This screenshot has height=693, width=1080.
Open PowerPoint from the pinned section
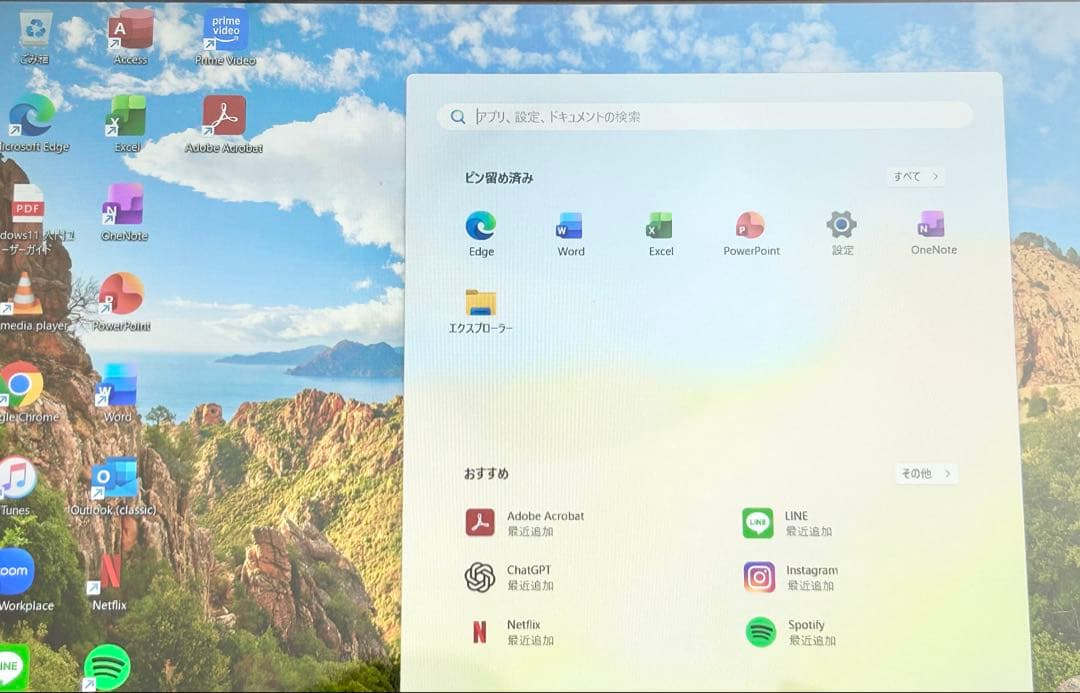point(750,233)
